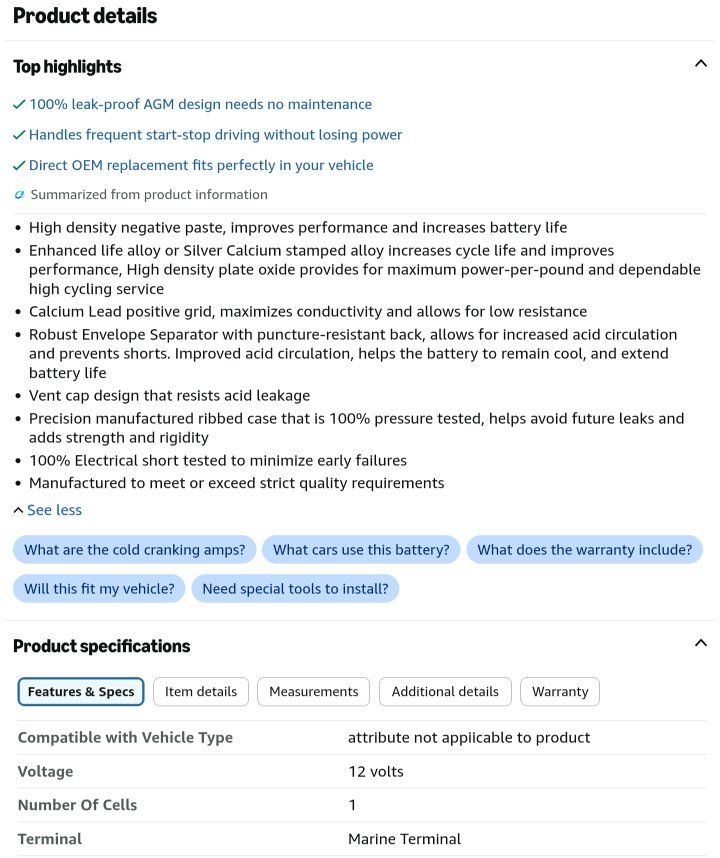Screen dimensions: 720x858
Task: Open the Warranty tab
Action: (560, 692)
